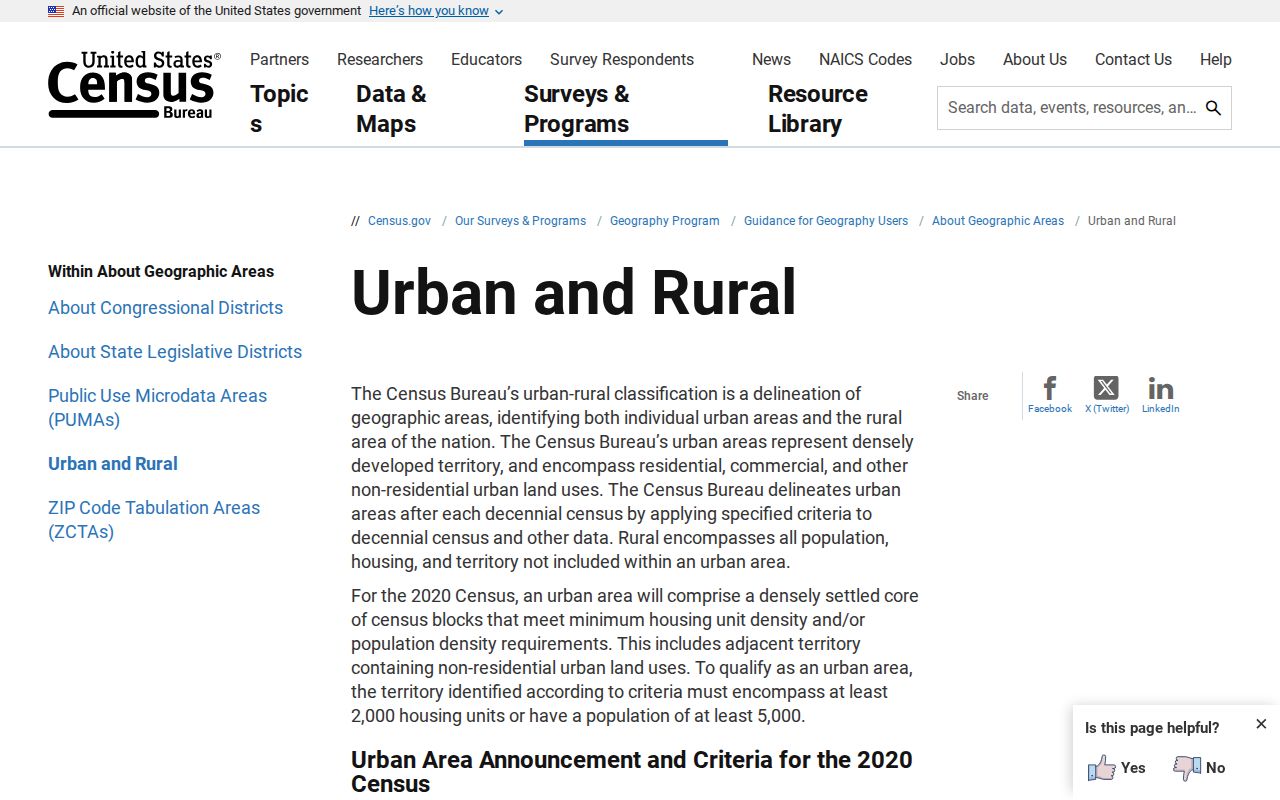Image resolution: width=1280 pixels, height=800 pixels.
Task: Click About Geographic Areas breadcrumb
Action: [998, 221]
